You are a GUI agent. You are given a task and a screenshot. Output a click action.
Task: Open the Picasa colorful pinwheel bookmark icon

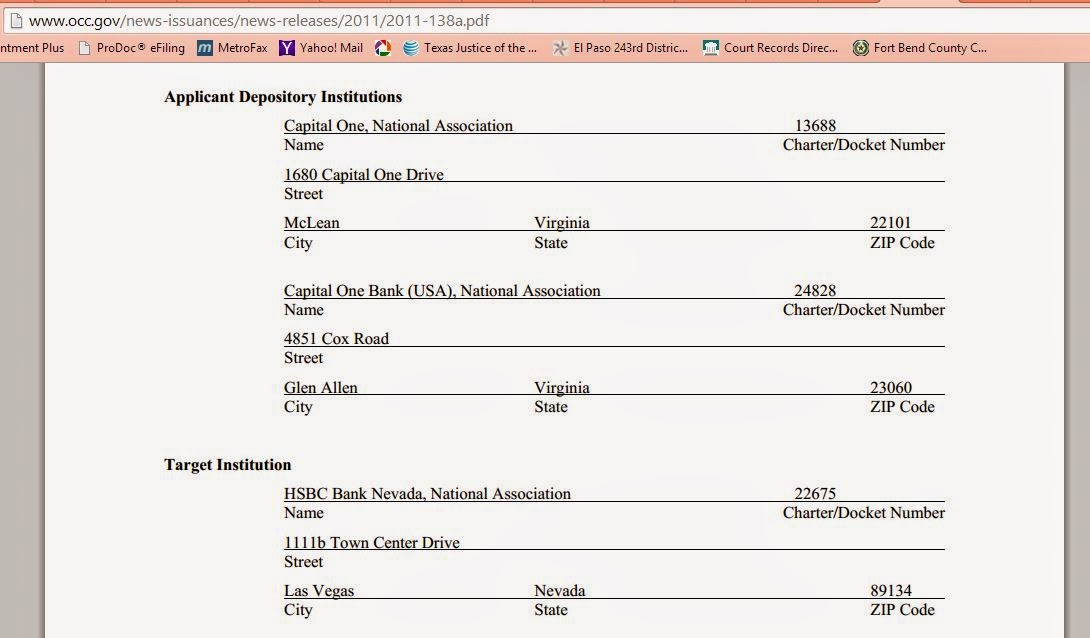[x=382, y=48]
